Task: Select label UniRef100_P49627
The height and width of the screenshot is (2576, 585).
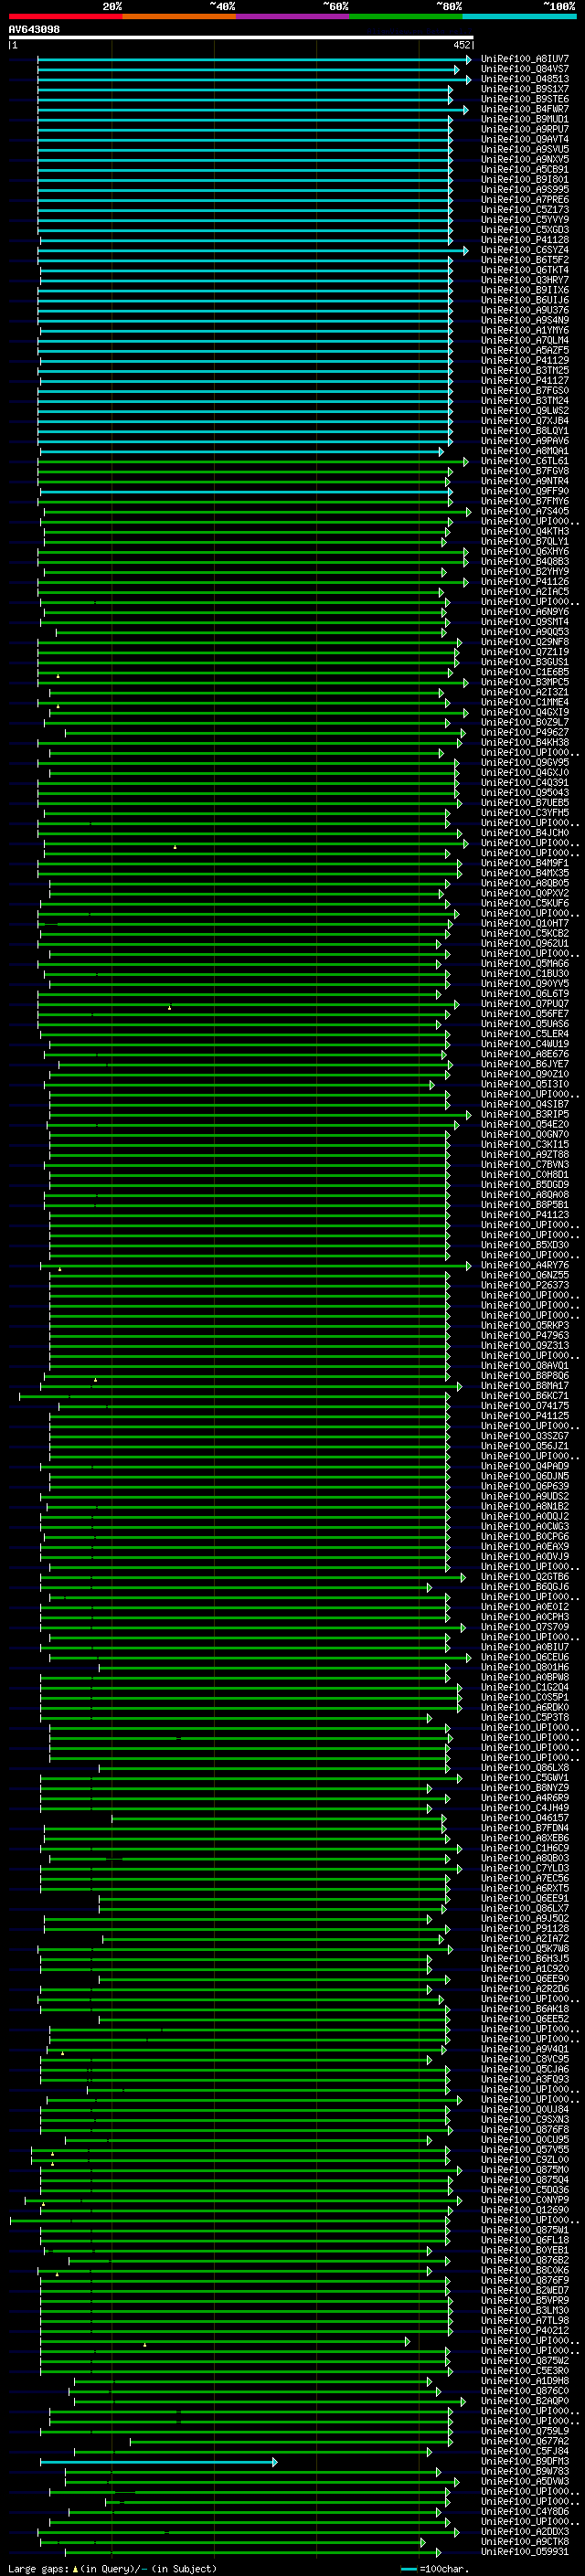Action: point(524,732)
